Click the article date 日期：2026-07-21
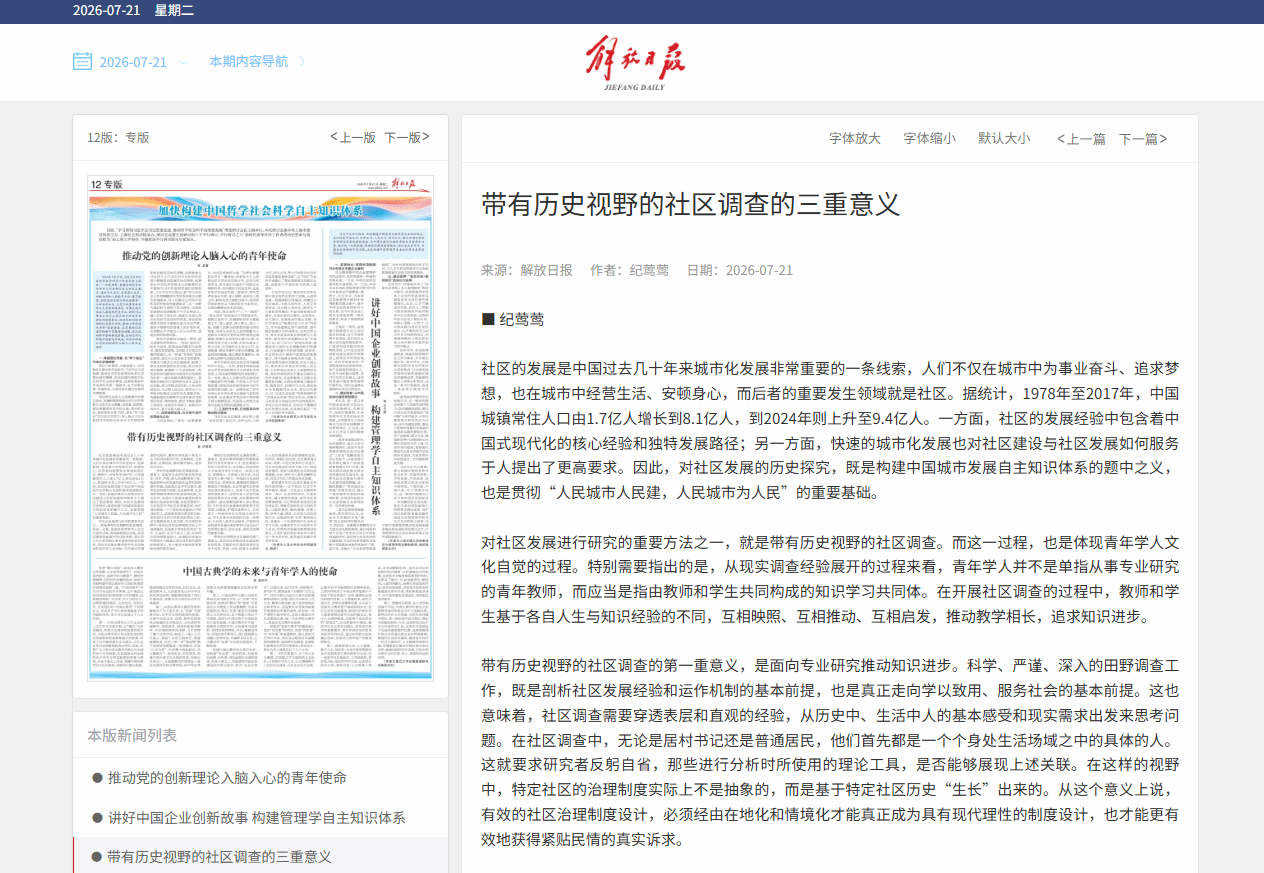Image resolution: width=1264 pixels, height=873 pixels. pyautogui.click(x=740, y=270)
